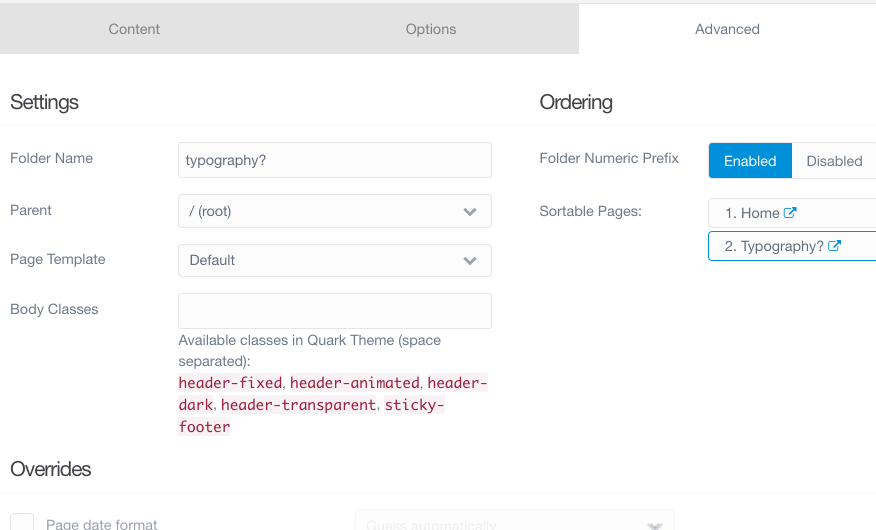
Task: Click the header-fixed class name
Action: pyautogui.click(x=230, y=383)
